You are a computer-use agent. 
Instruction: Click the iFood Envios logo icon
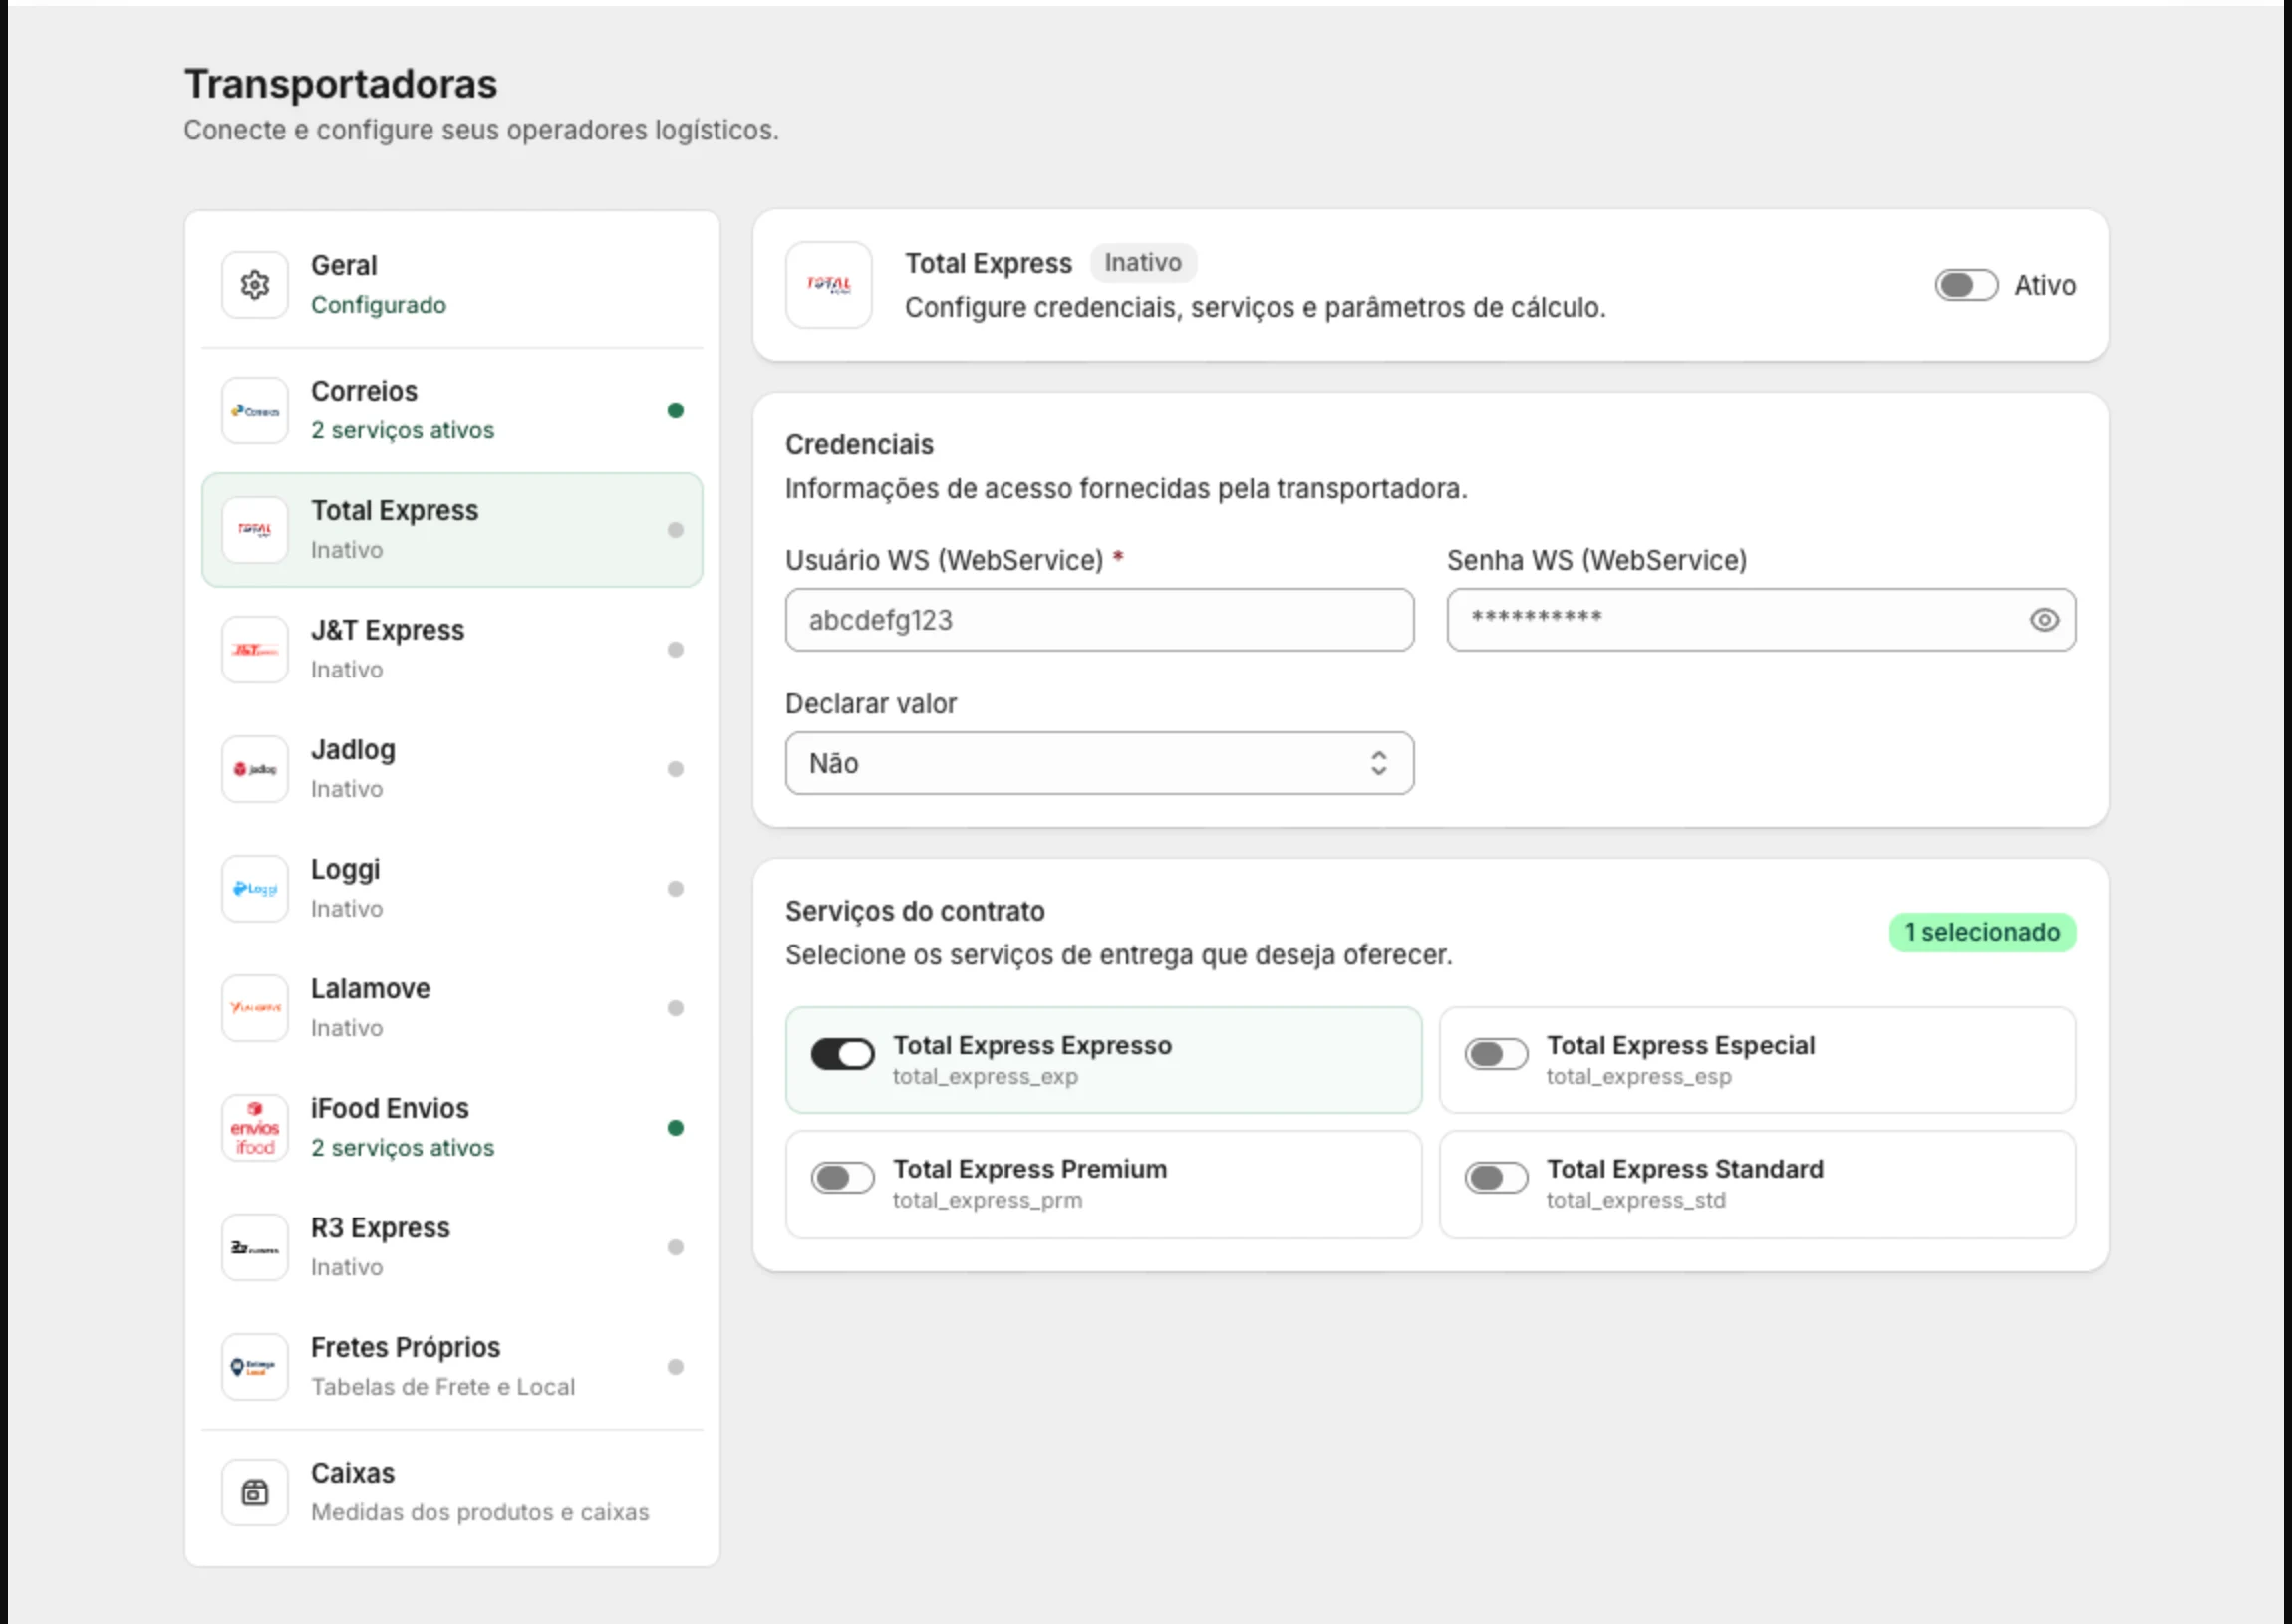[255, 1128]
